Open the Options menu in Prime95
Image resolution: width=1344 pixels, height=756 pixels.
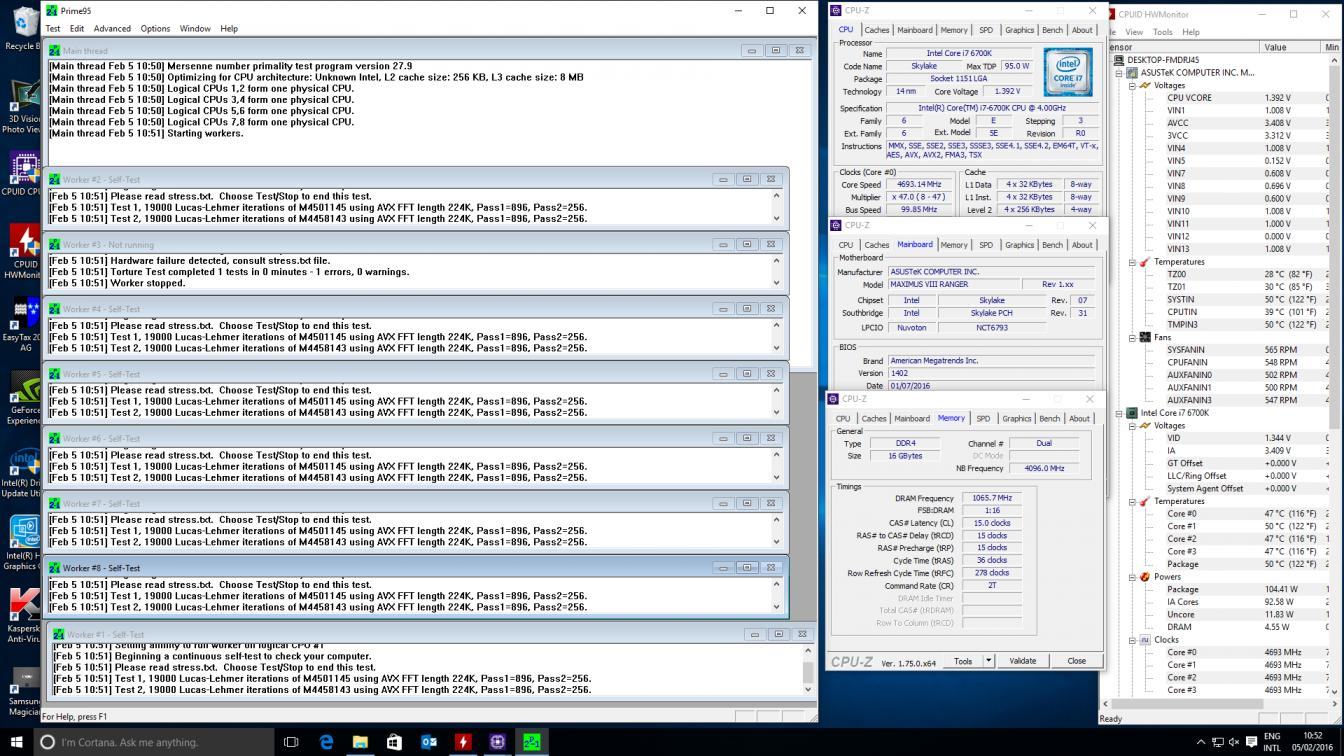pos(155,29)
